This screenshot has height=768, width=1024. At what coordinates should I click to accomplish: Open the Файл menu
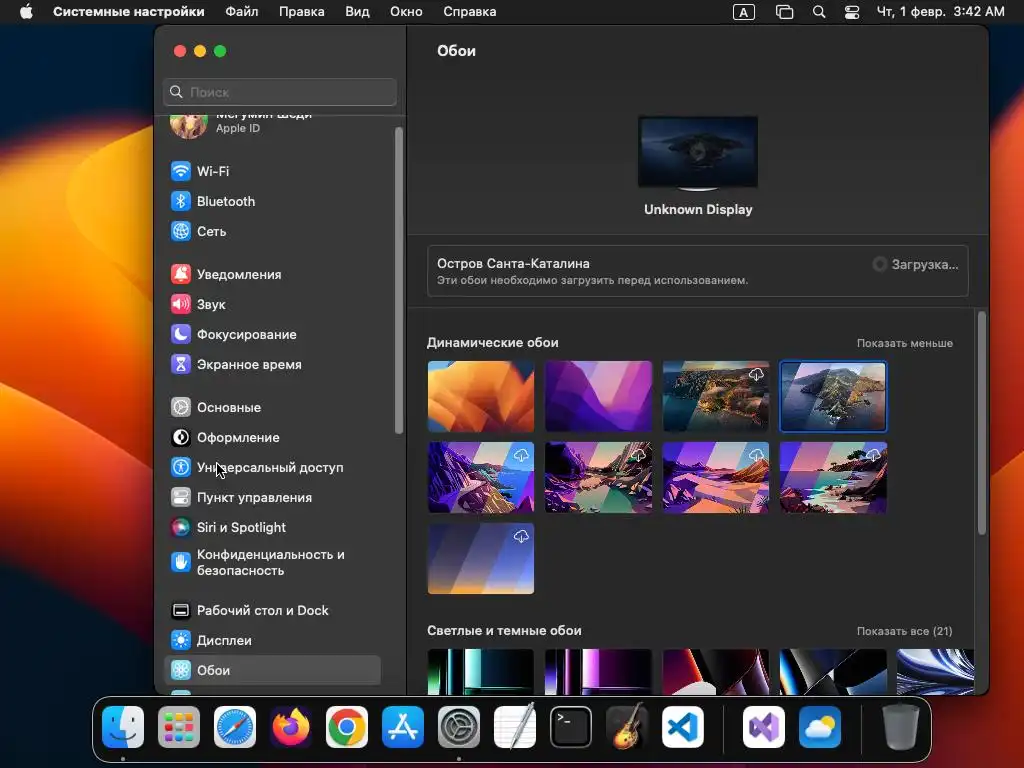tap(242, 12)
